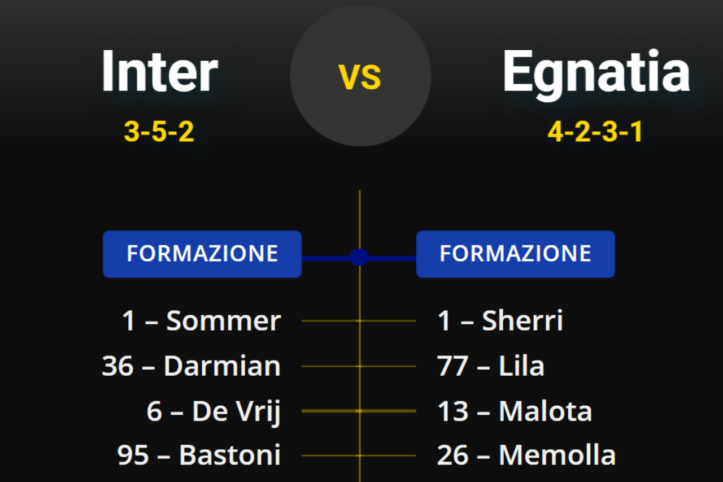723x482 pixels.
Task: Select goalkeeper 1 – Sherri
Action: coord(500,321)
